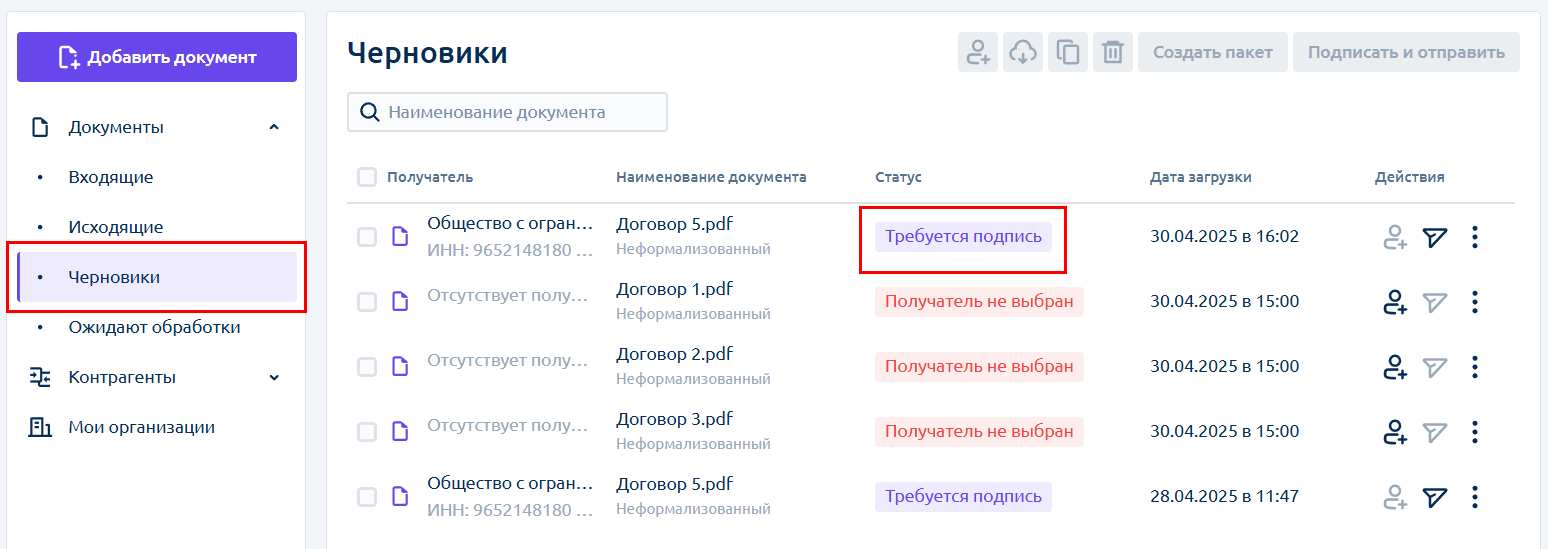Open three-dots menu for Договор 1.pdf

(x=1475, y=302)
